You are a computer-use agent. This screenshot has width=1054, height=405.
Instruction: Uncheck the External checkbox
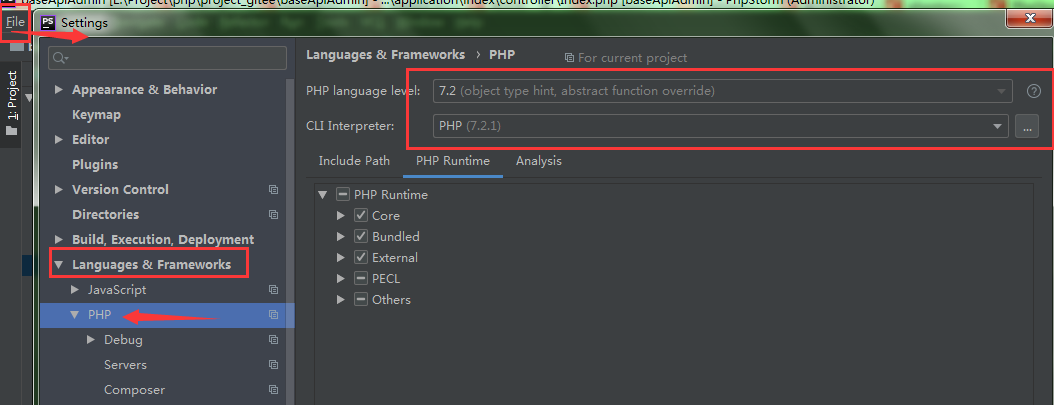click(361, 257)
